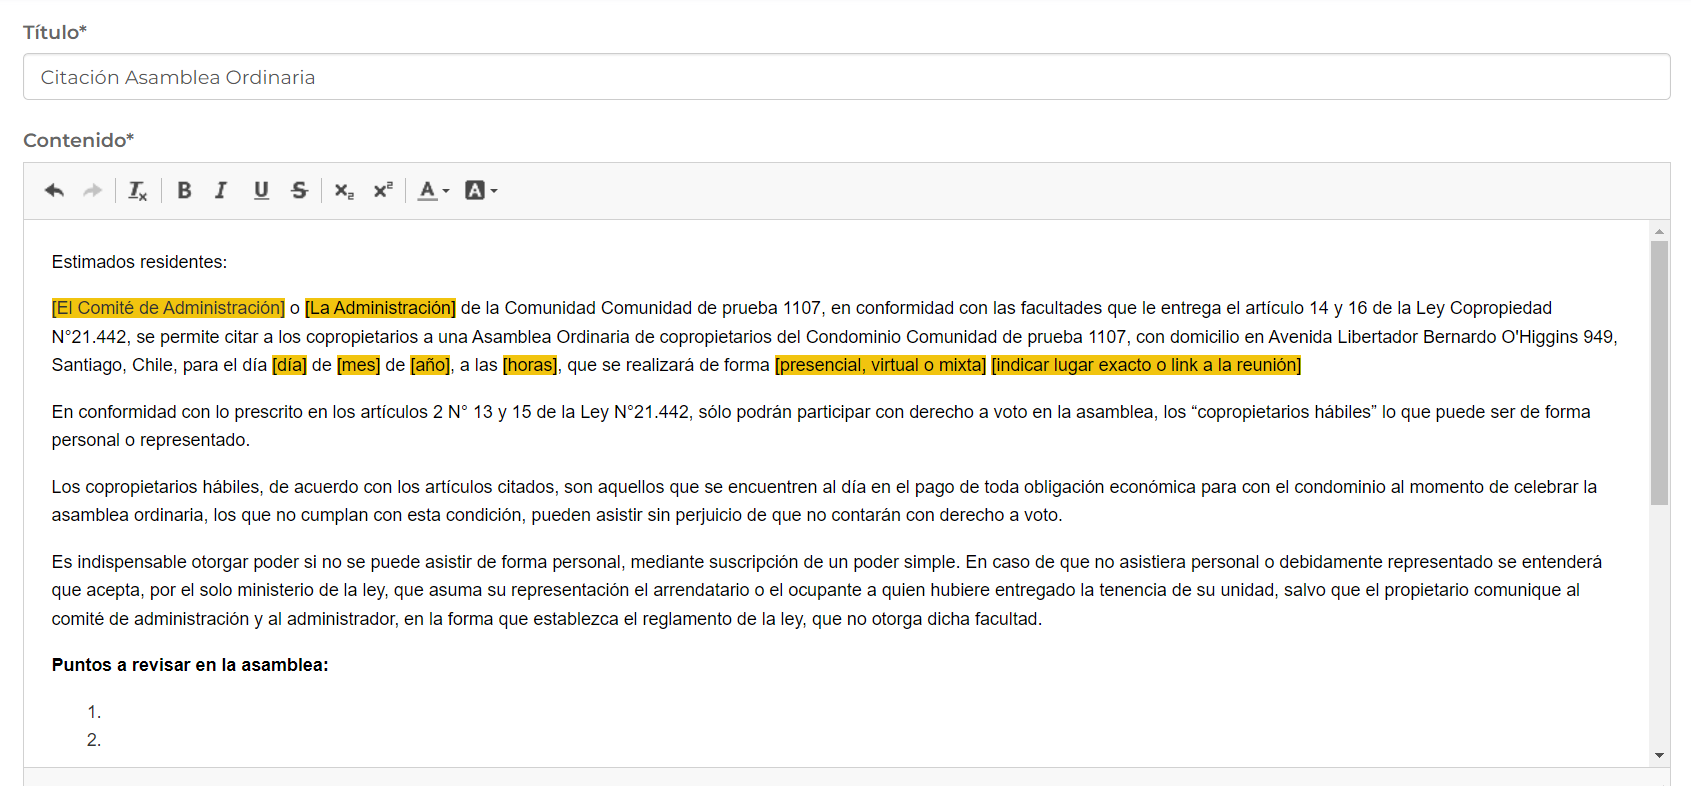
Task: Click the Redo arrow in editor toolbar
Action: 92,190
